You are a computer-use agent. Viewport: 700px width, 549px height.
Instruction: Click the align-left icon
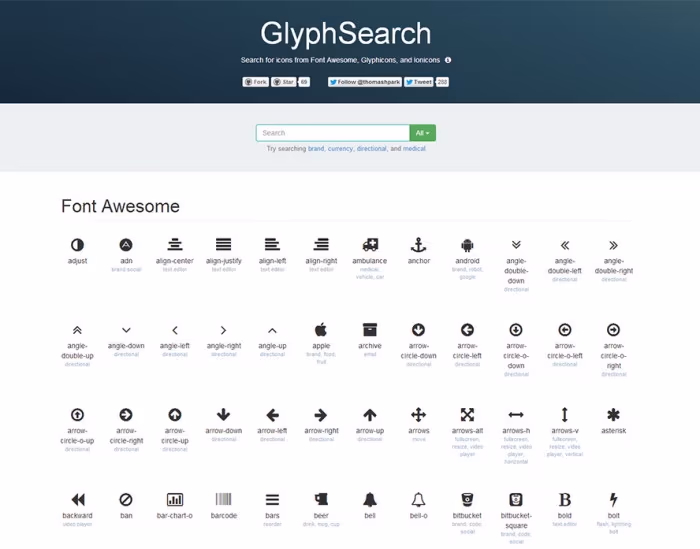tap(272, 245)
